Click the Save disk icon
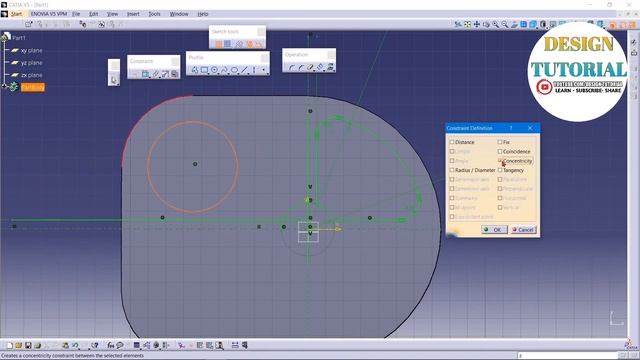 [x=28, y=345]
